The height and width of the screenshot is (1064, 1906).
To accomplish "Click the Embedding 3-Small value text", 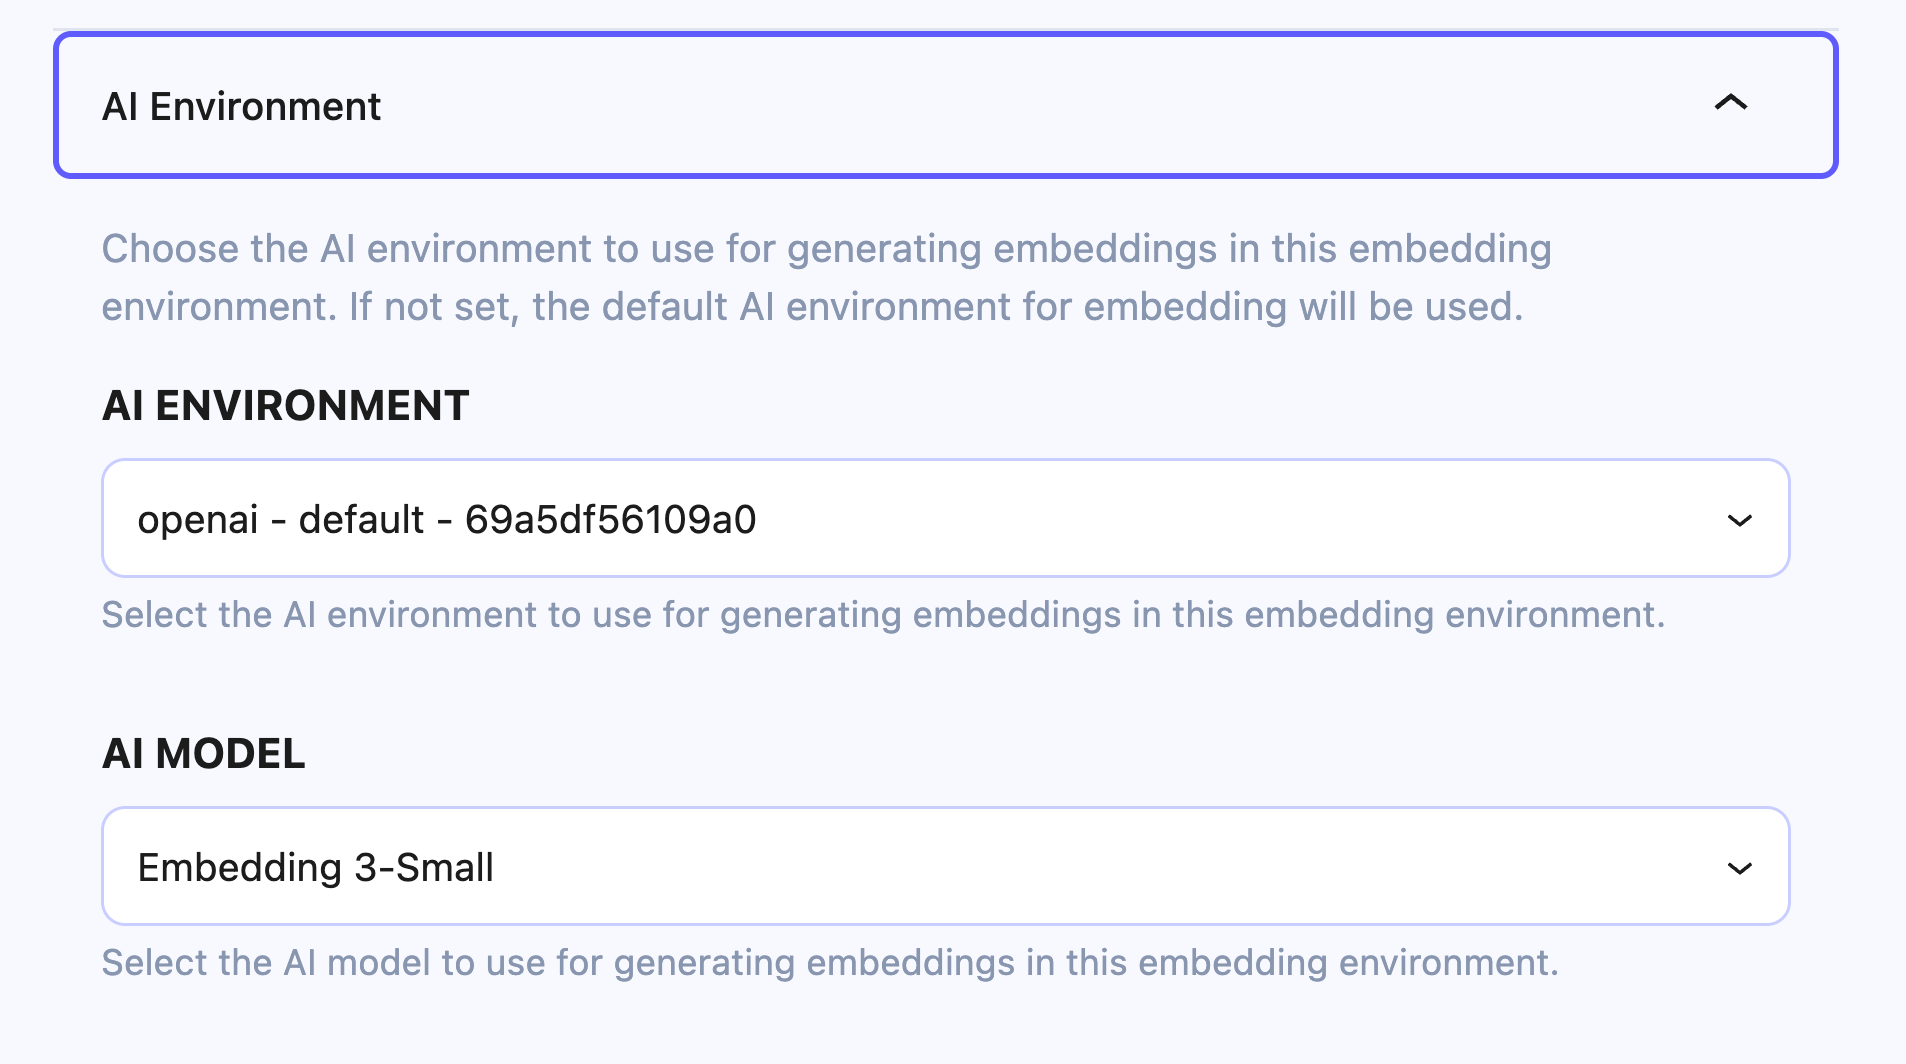I will pyautogui.click(x=315, y=868).
